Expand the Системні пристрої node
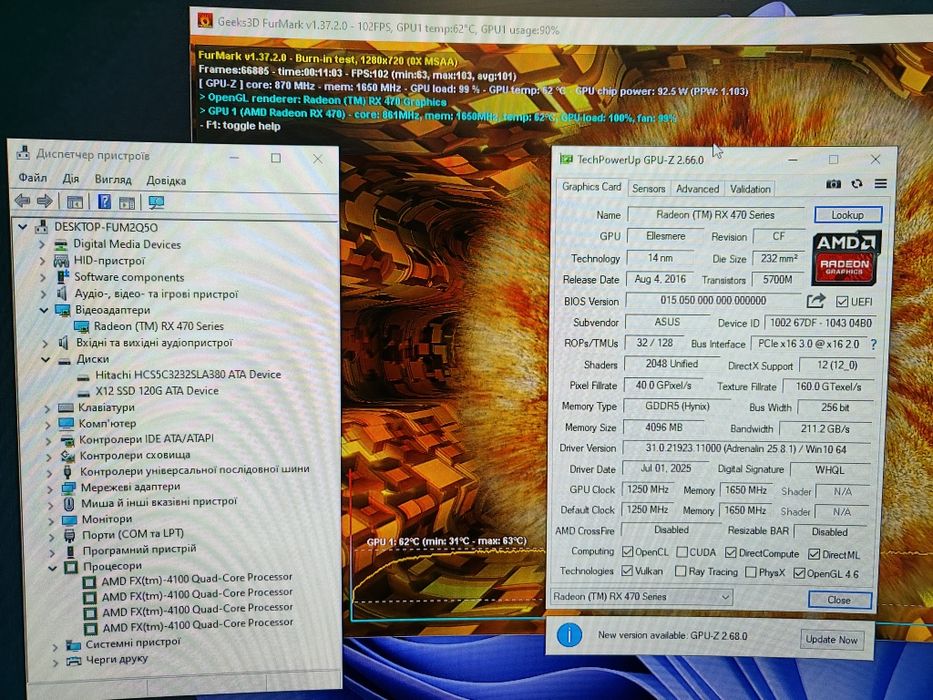Image resolution: width=933 pixels, height=700 pixels. [x=55, y=645]
